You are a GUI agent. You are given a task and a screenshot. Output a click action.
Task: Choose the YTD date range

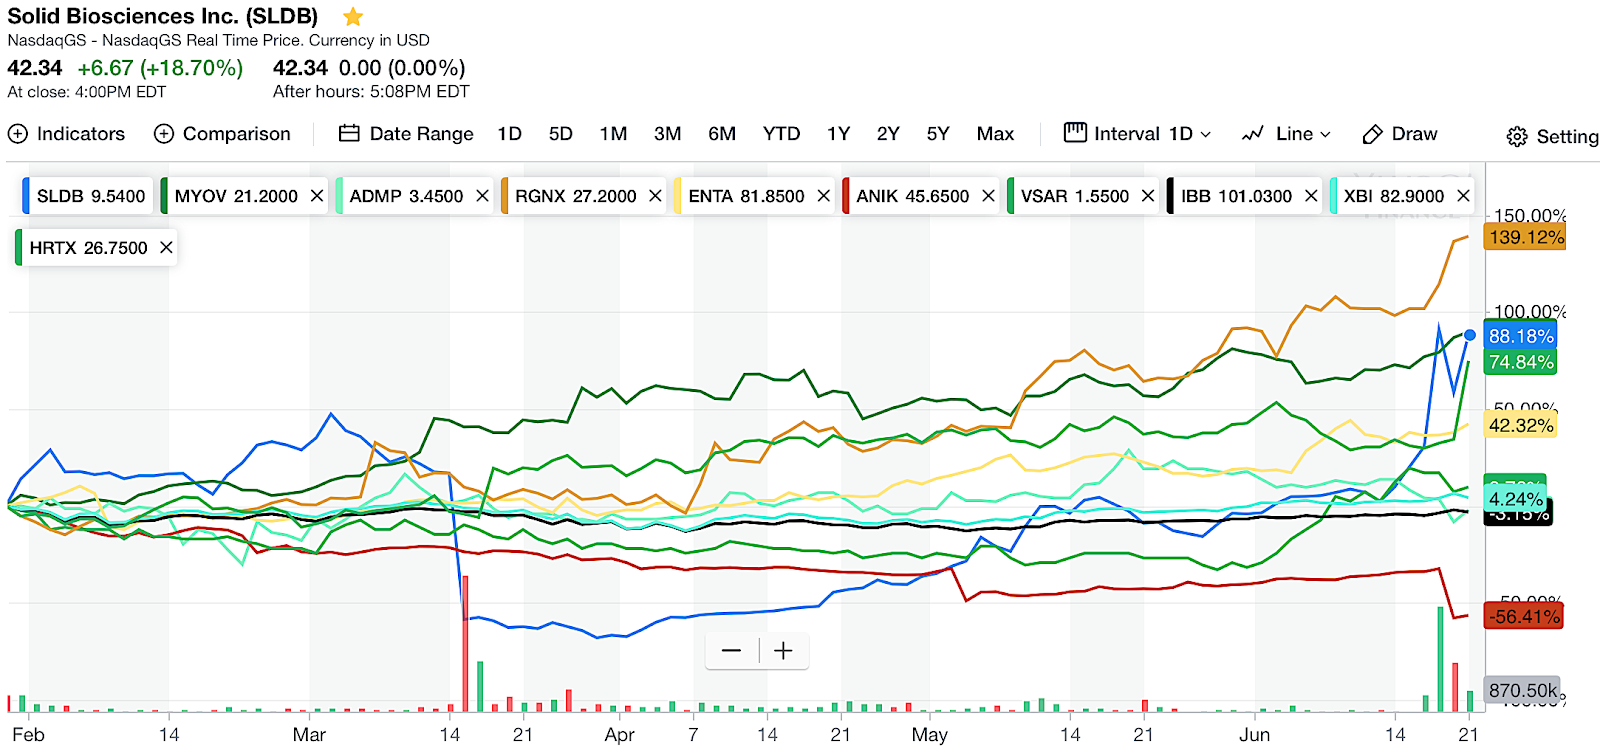[781, 134]
